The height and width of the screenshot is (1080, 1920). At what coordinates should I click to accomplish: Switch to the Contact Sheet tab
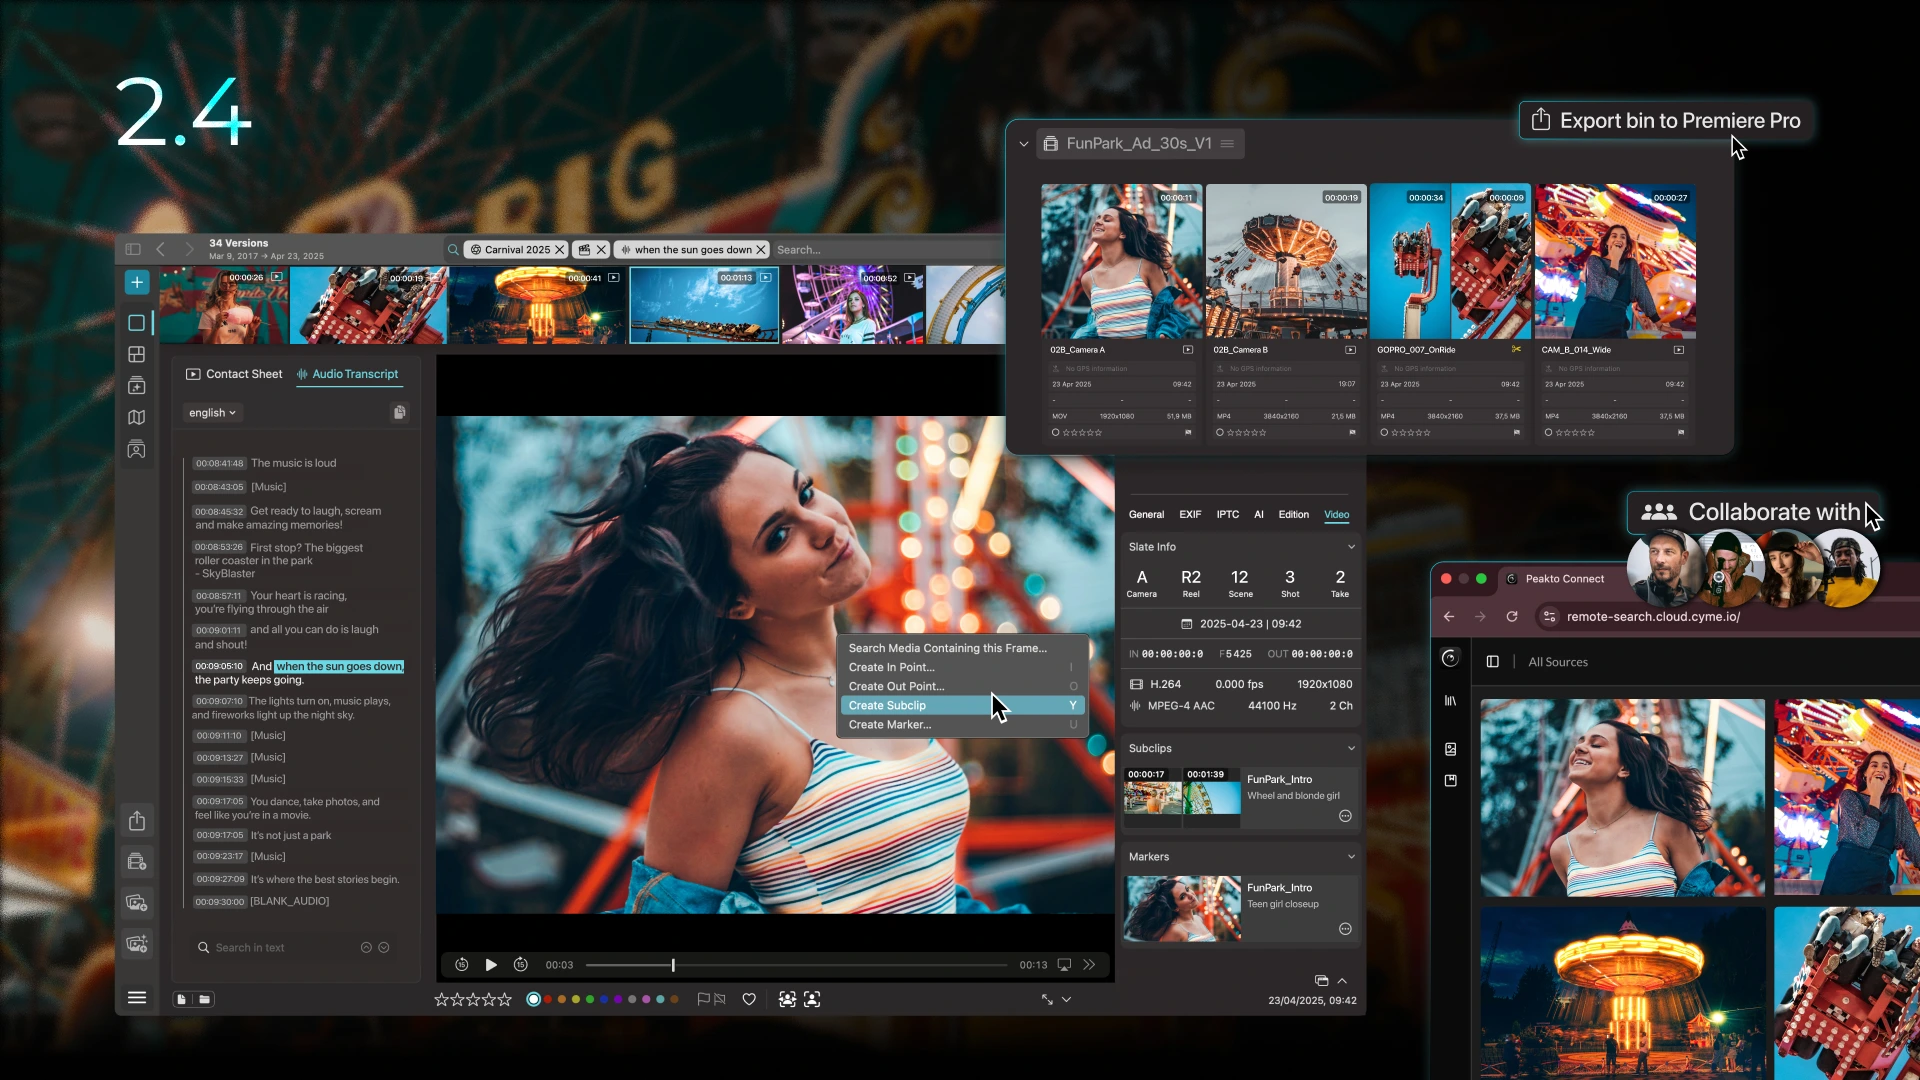[x=234, y=374]
